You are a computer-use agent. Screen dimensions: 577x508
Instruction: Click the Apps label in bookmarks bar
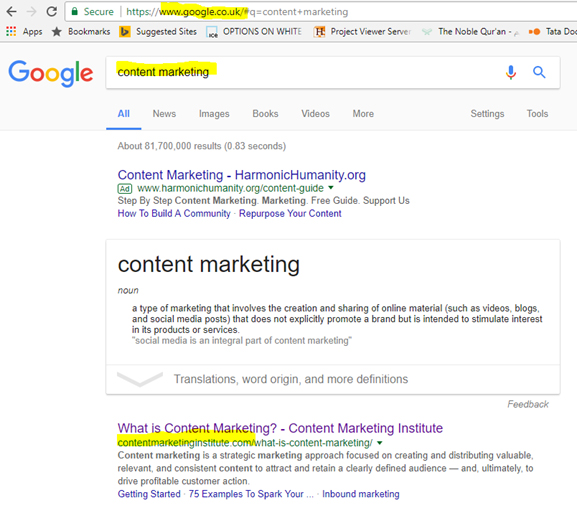tap(32, 32)
